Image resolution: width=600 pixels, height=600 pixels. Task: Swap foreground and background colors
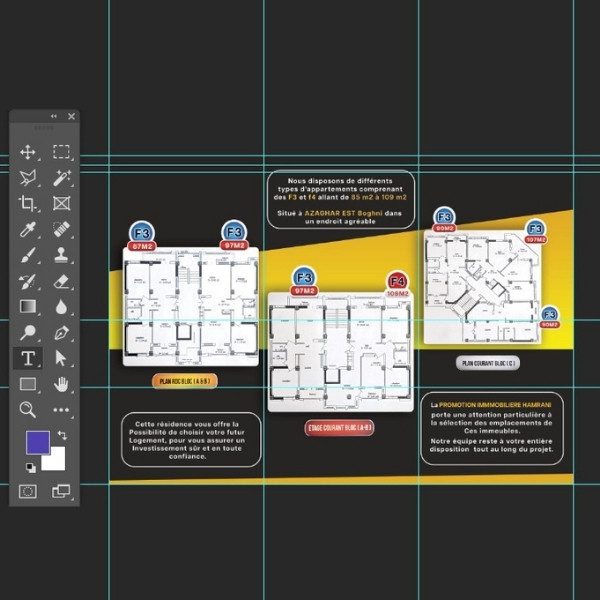pyautogui.click(x=62, y=435)
